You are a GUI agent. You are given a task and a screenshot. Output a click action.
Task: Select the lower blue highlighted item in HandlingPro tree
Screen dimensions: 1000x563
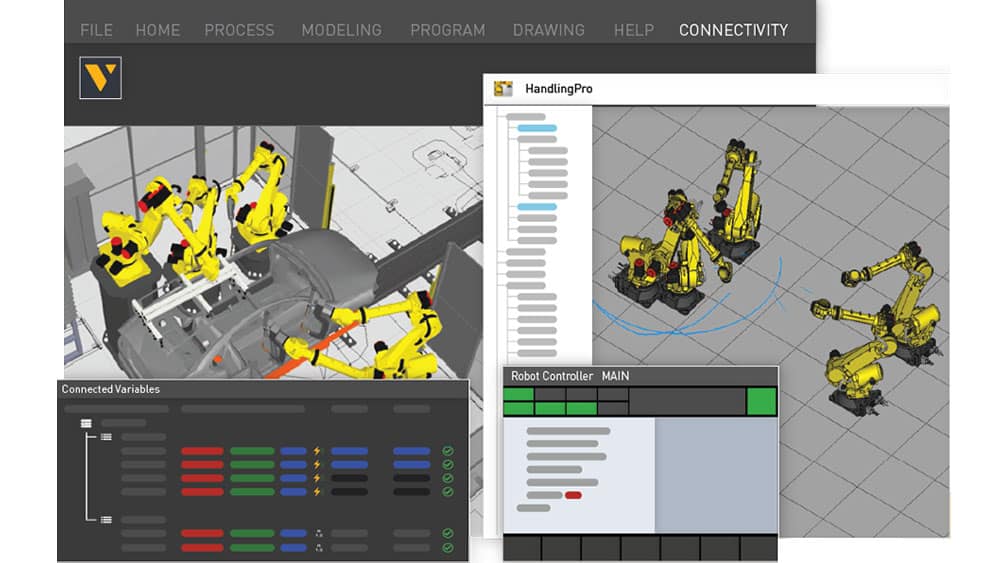point(537,207)
